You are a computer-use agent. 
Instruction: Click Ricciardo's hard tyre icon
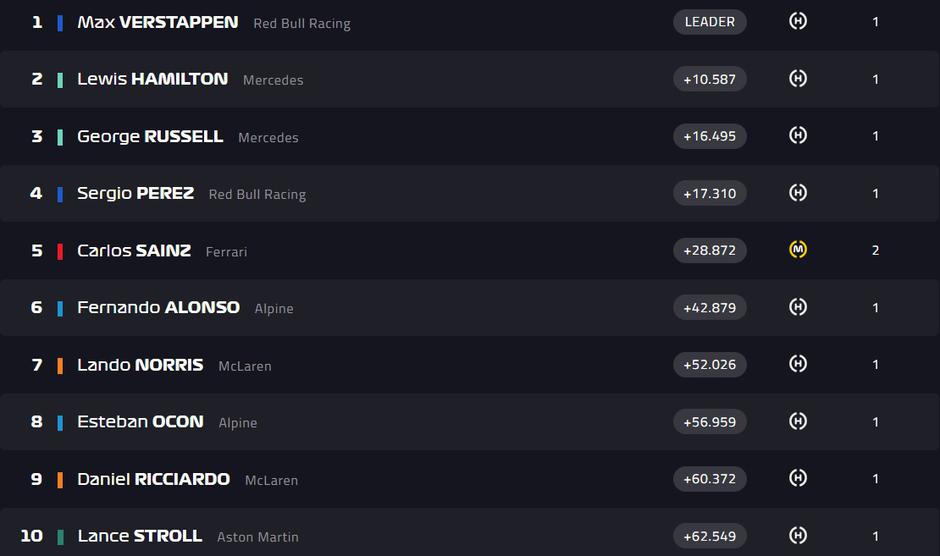[x=798, y=478]
